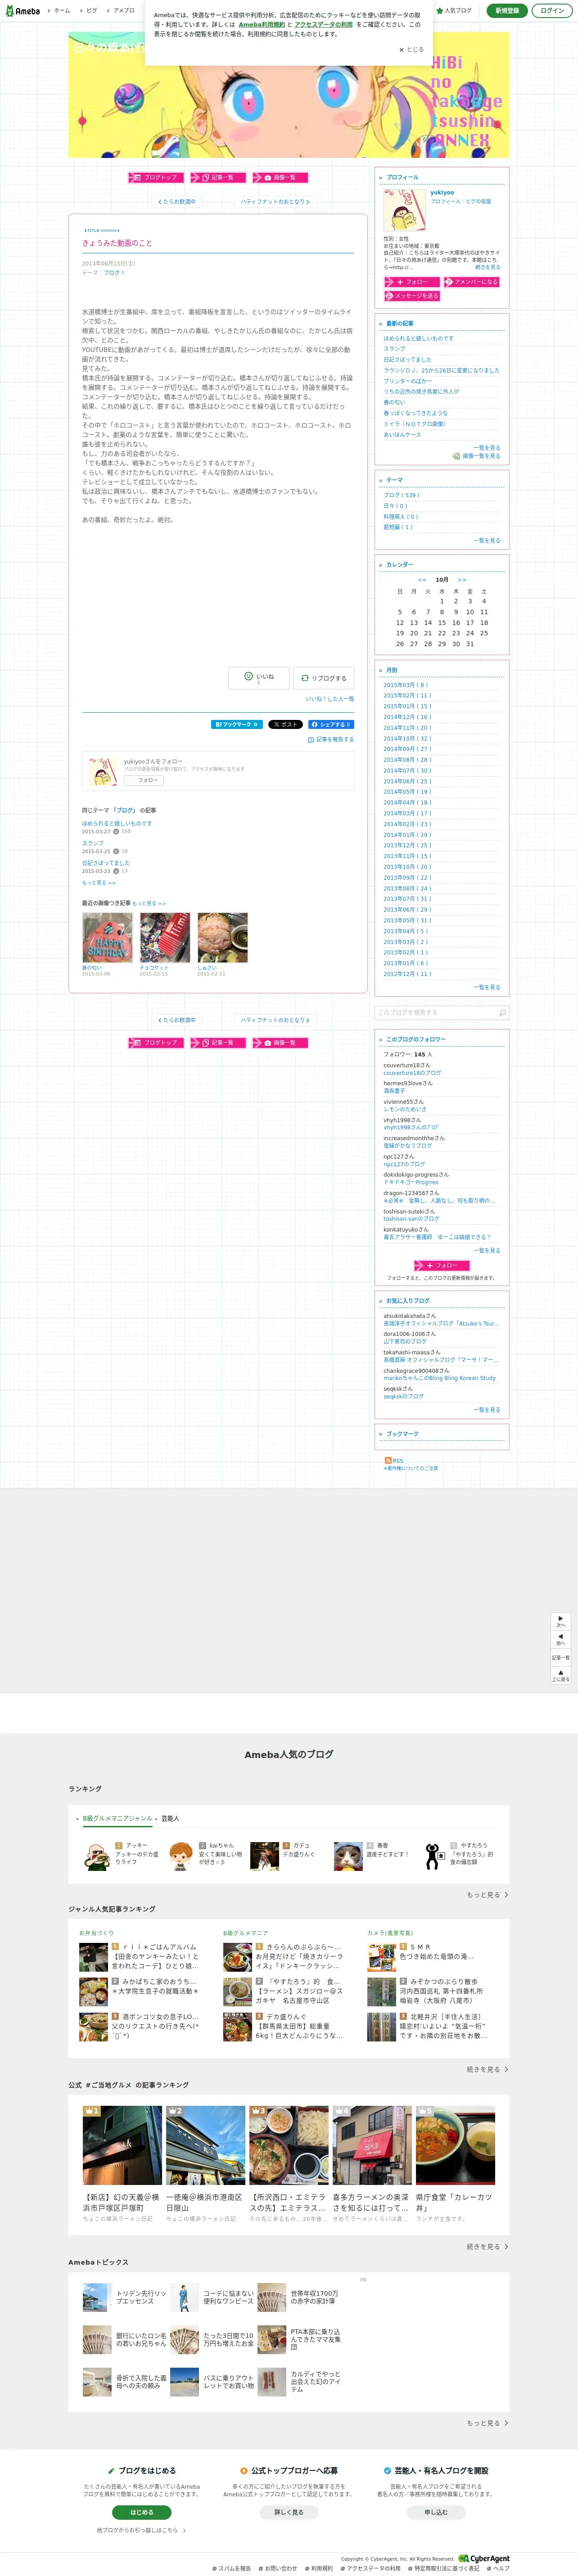This screenshot has width=578, height=2576.
Task: Click the green 新規登録 button
Action: (507, 11)
